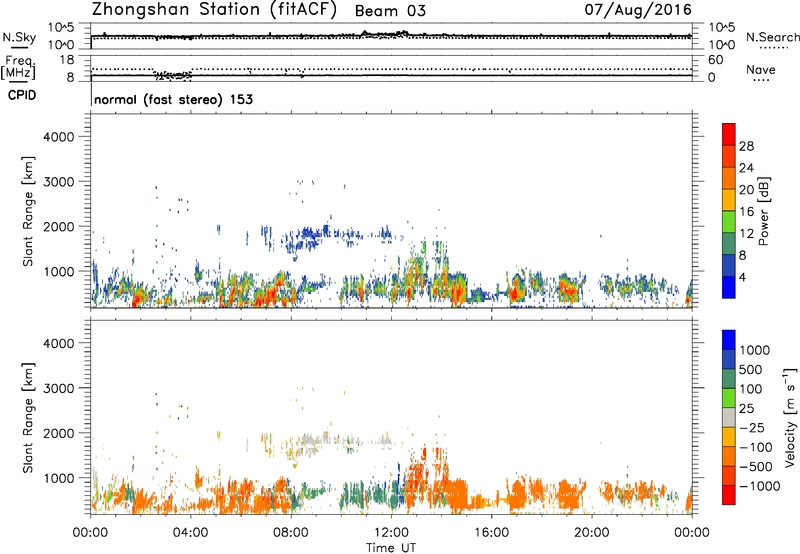Viewport: 800px width, 554px height.
Task: Select the light green 12–16 dB Power segment
Action: 729,222
